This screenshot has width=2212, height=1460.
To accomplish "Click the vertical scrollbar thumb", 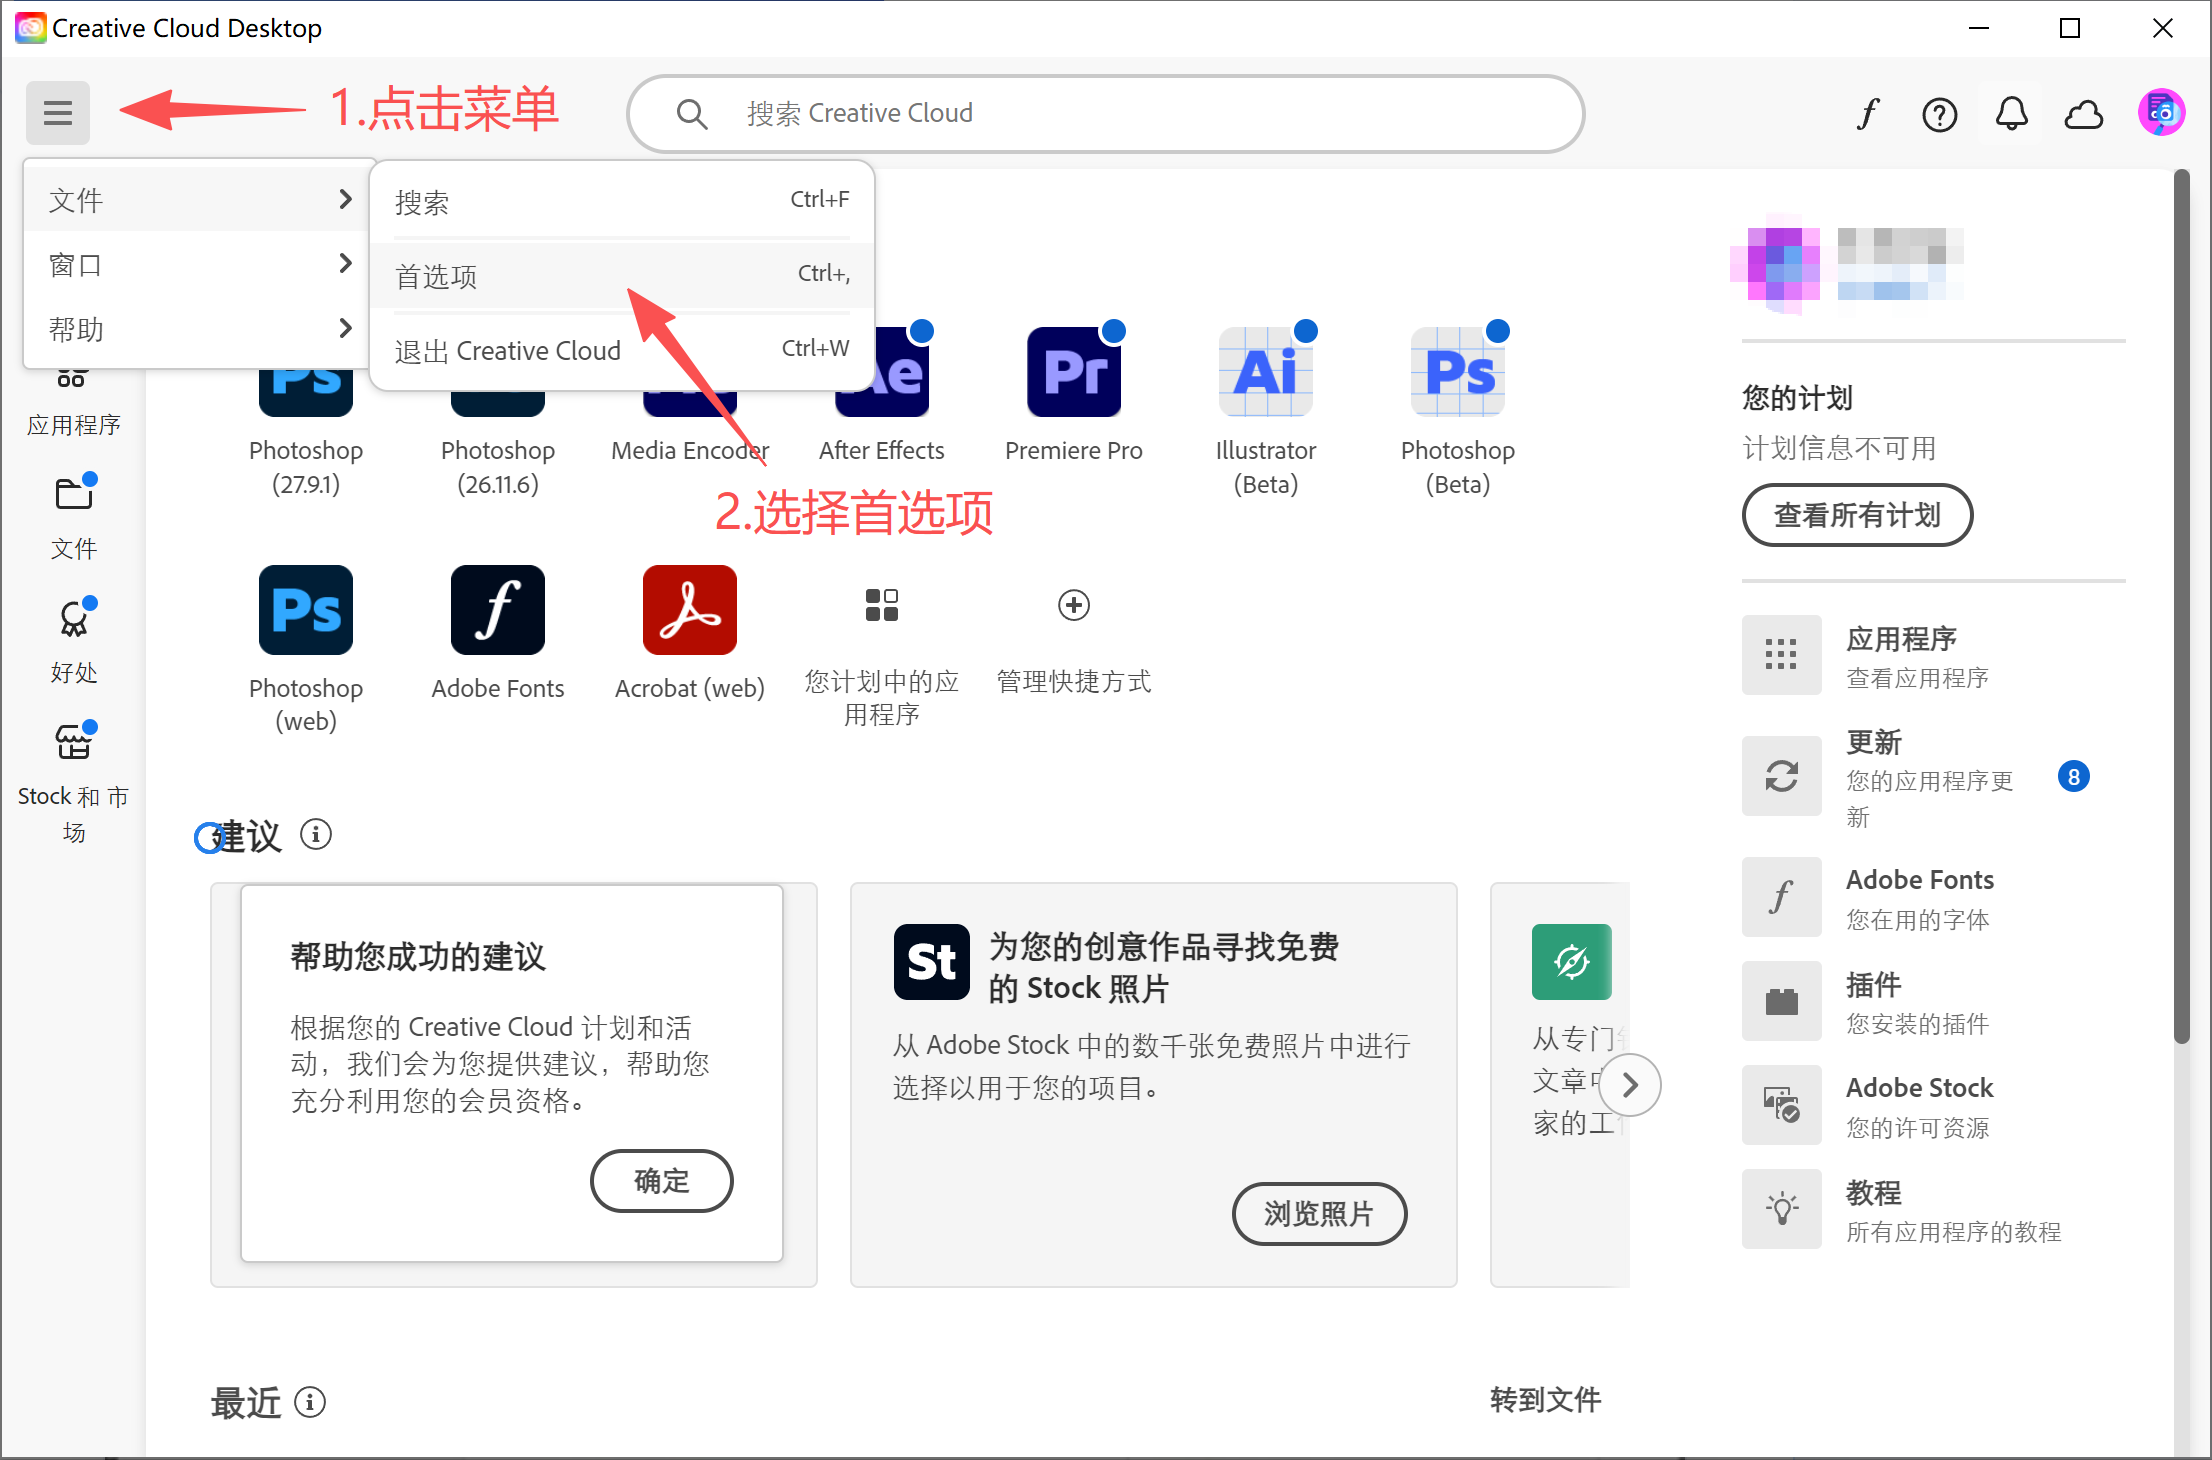I will click(x=2182, y=607).
